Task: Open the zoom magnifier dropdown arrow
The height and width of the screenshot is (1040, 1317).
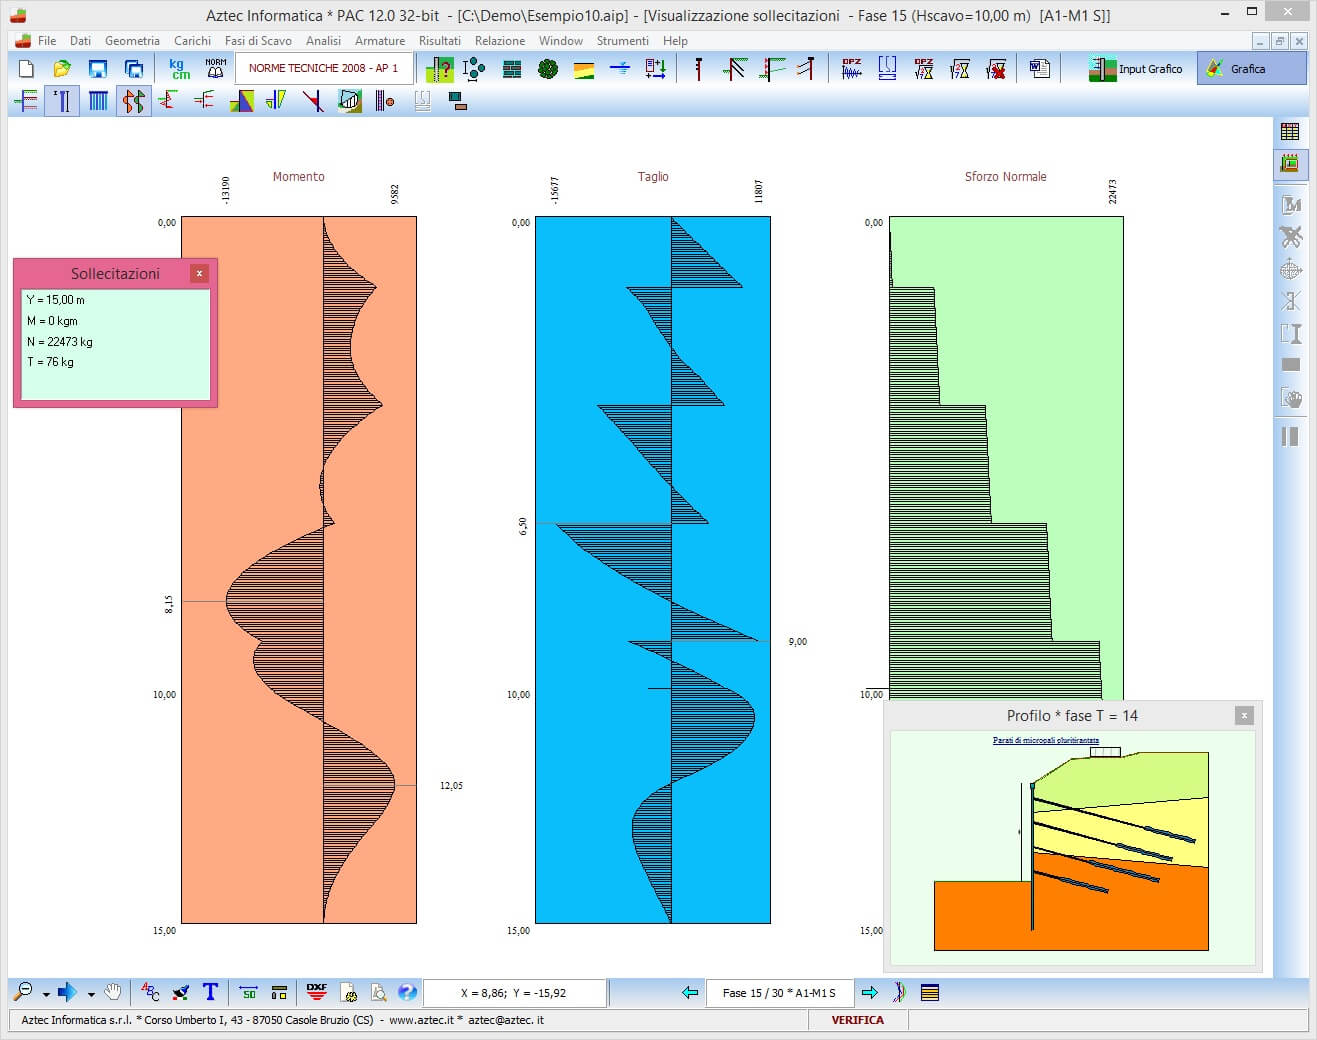Action: 46,994
